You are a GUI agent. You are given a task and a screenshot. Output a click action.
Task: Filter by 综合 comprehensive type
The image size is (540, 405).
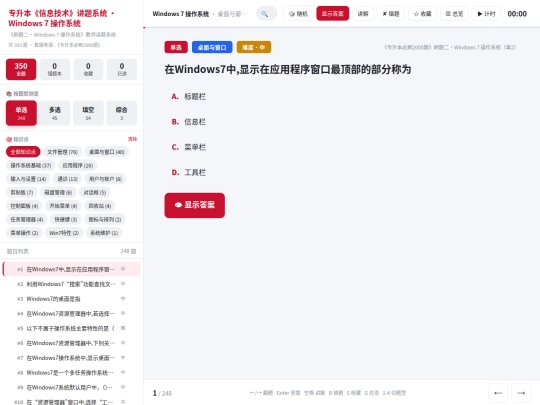click(122, 113)
